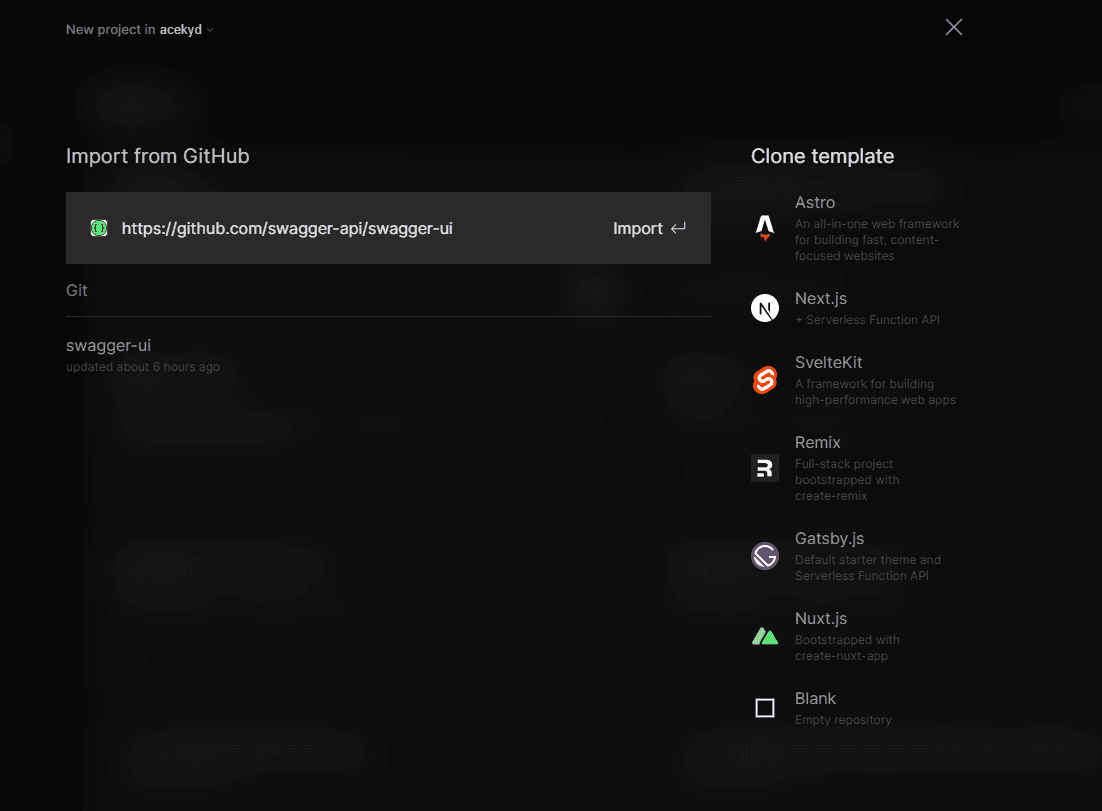Click the GitHub repository URL field
Screen dimensions: 1102x811
[287, 228]
